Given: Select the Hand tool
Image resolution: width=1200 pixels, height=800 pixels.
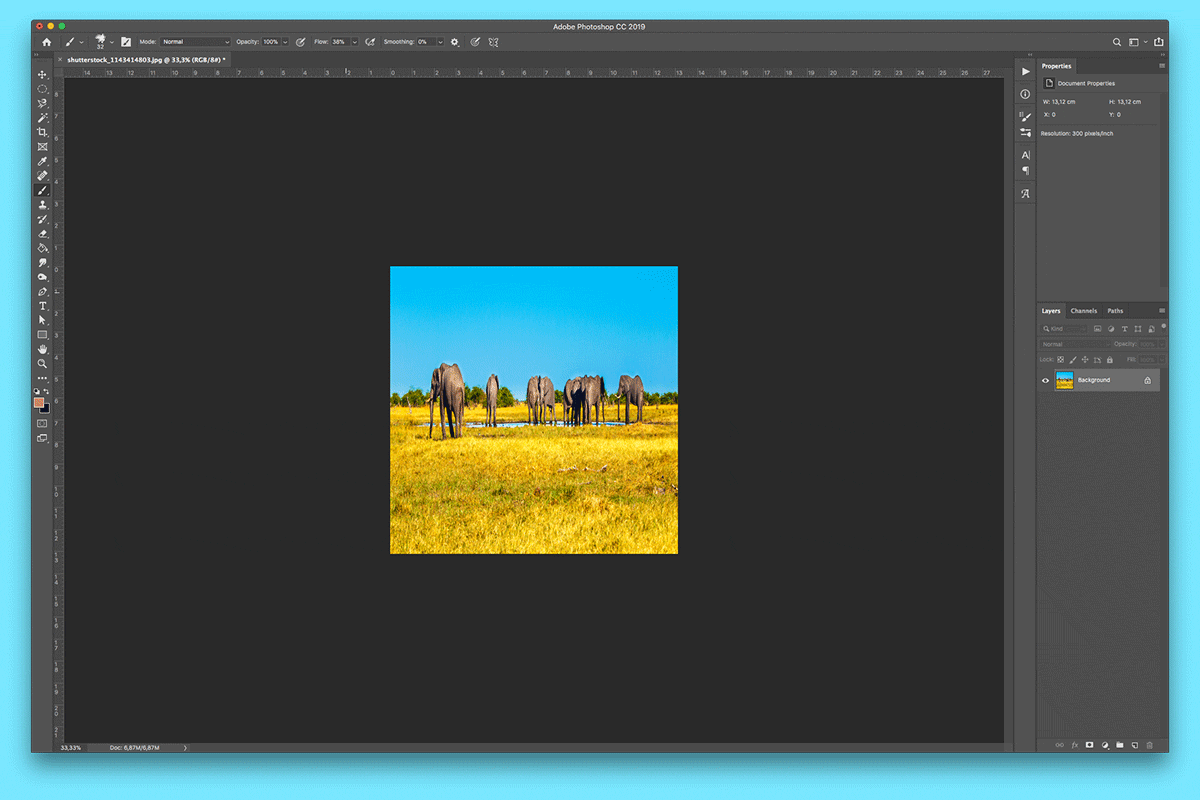Looking at the screenshot, I should pos(42,349).
